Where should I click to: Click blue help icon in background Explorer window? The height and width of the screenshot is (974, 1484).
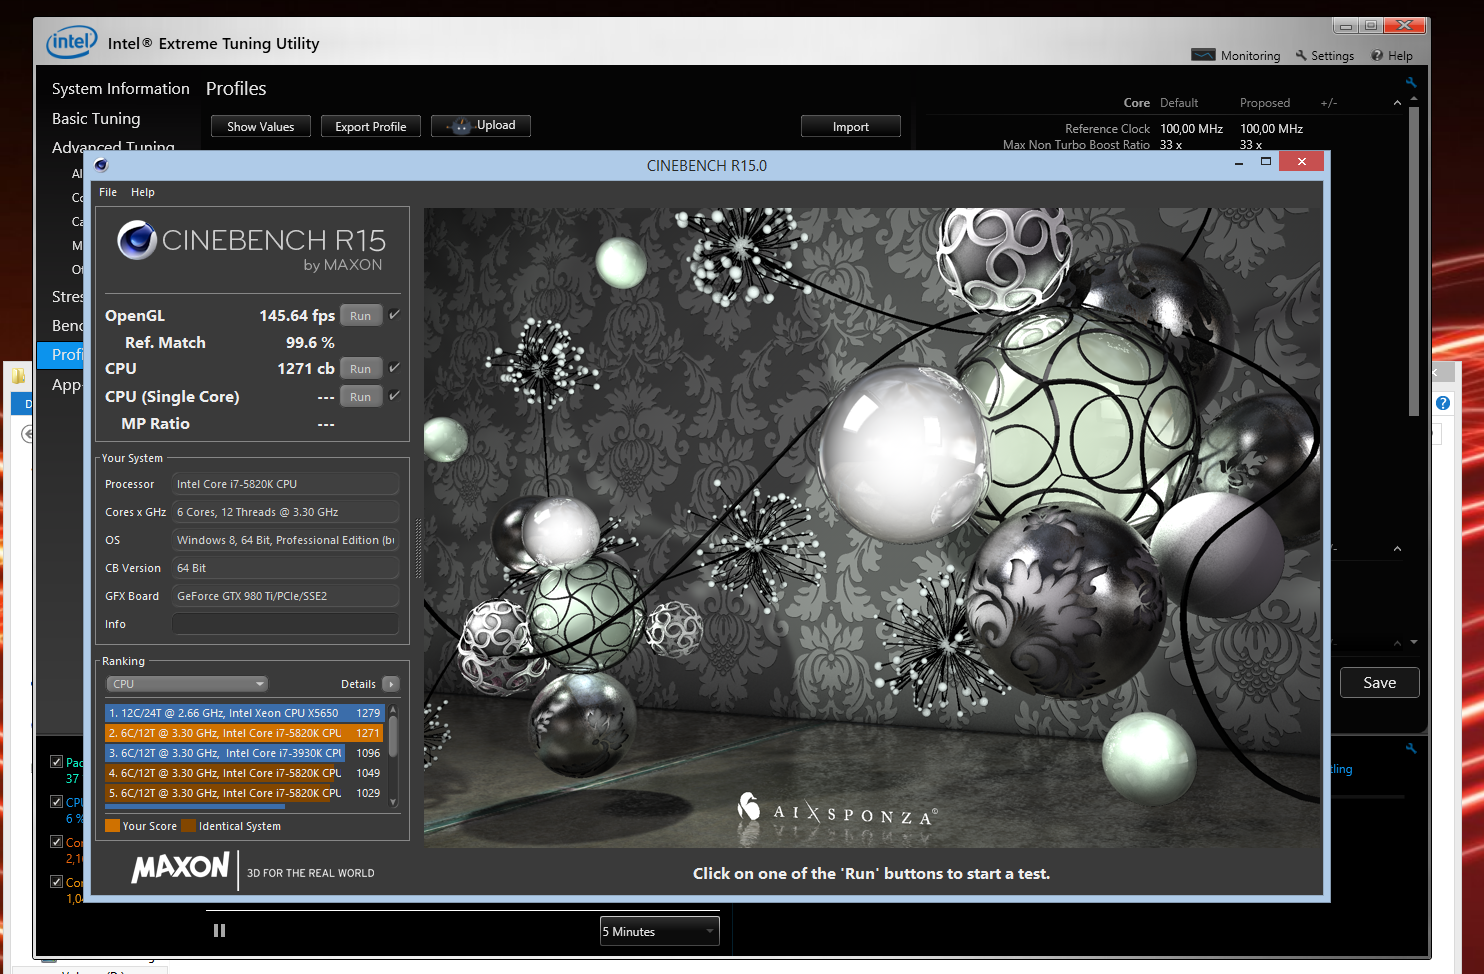pyautogui.click(x=1443, y=403)
